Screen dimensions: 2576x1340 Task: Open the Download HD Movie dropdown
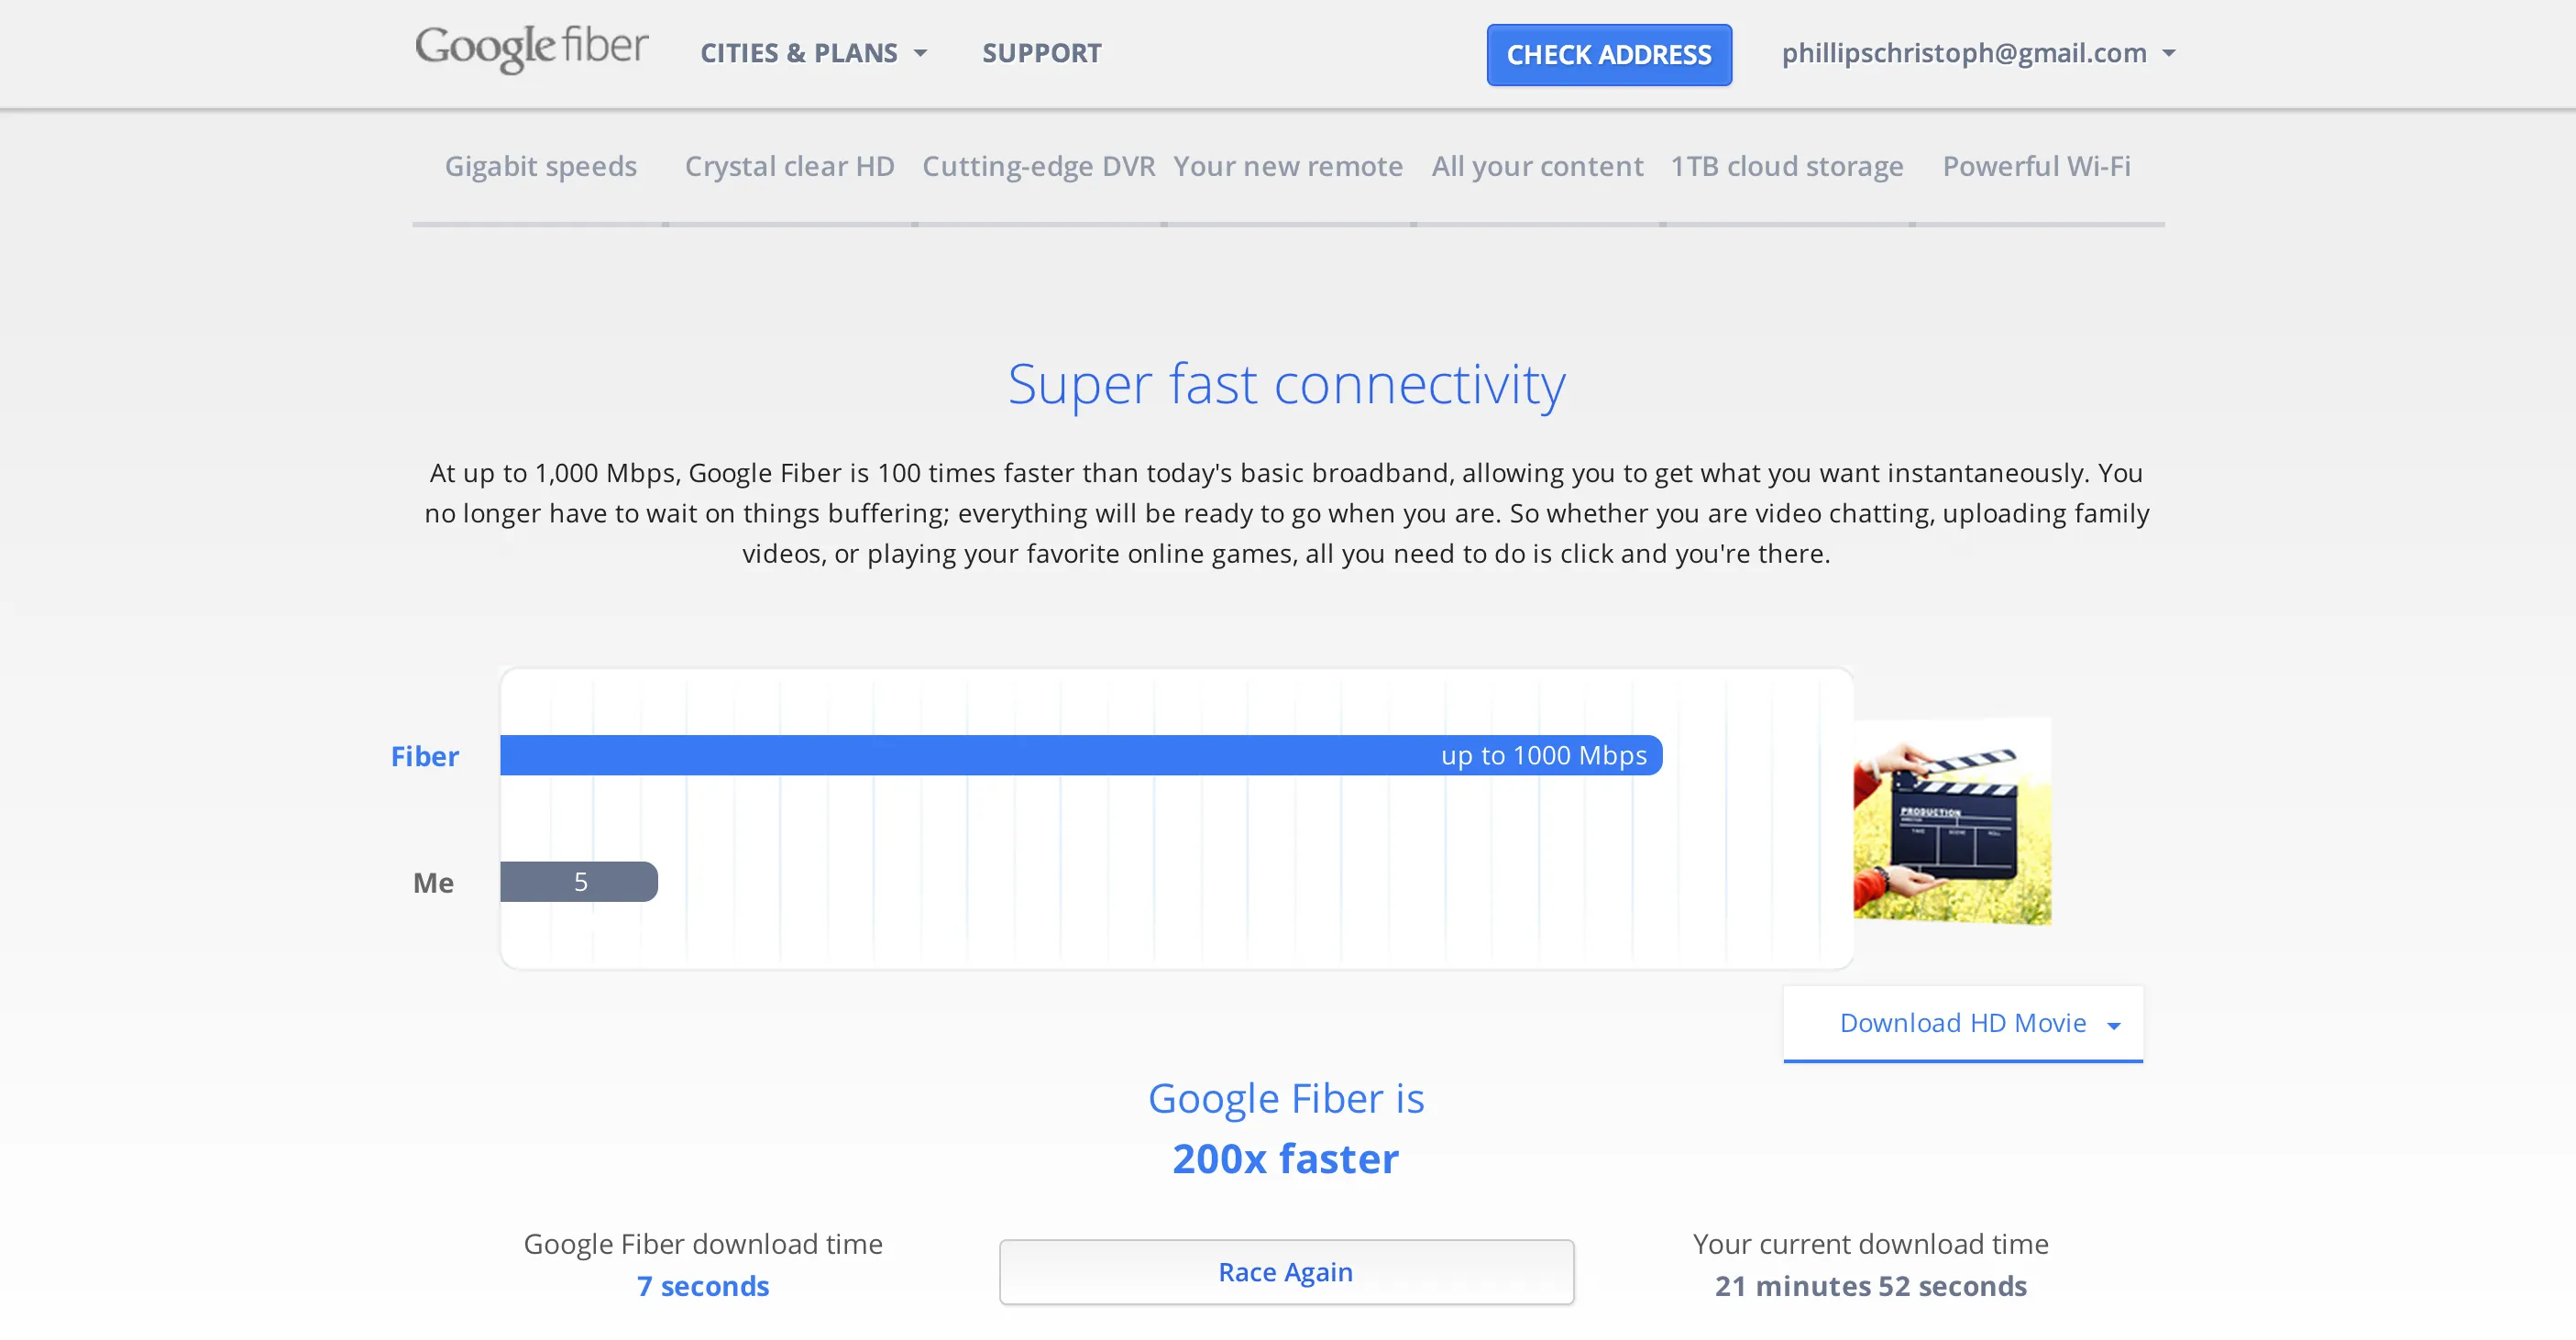click(x=1961, y=1022)
